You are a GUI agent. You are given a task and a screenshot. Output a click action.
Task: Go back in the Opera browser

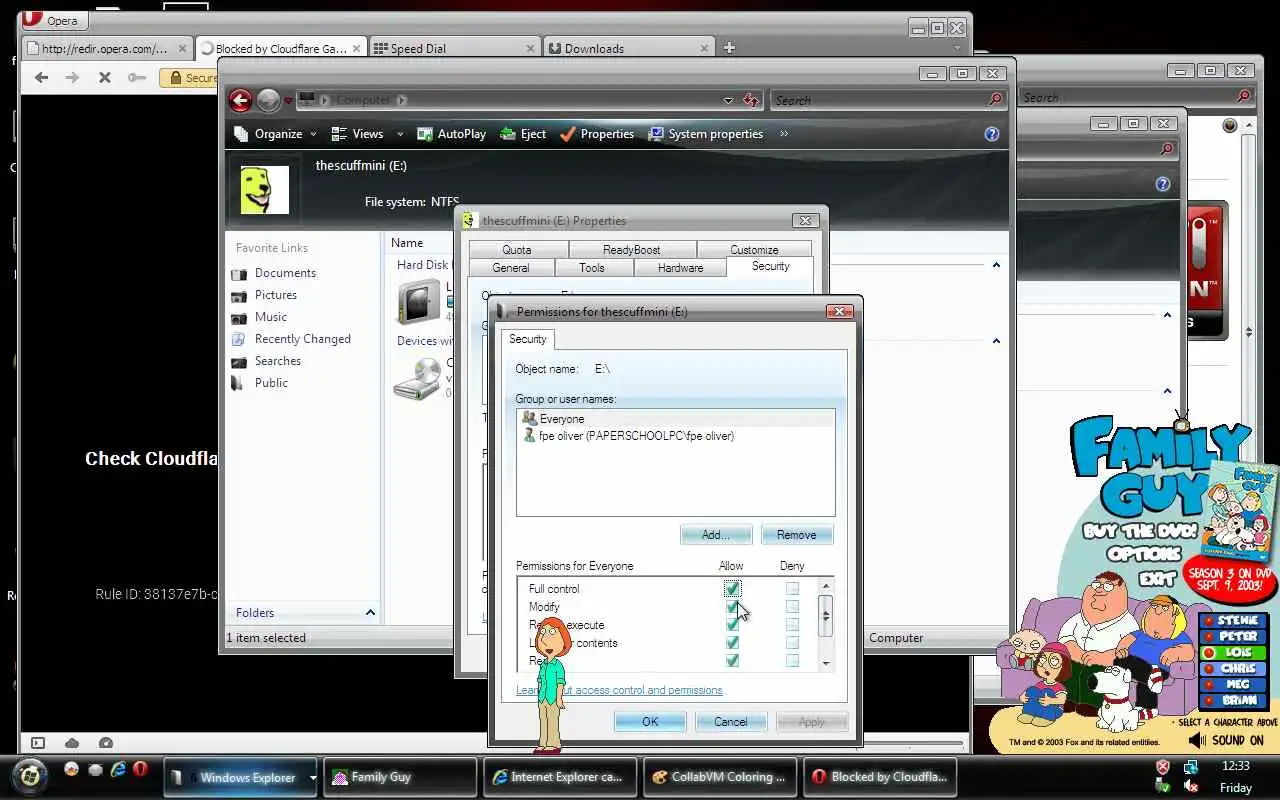click(41, 77)
